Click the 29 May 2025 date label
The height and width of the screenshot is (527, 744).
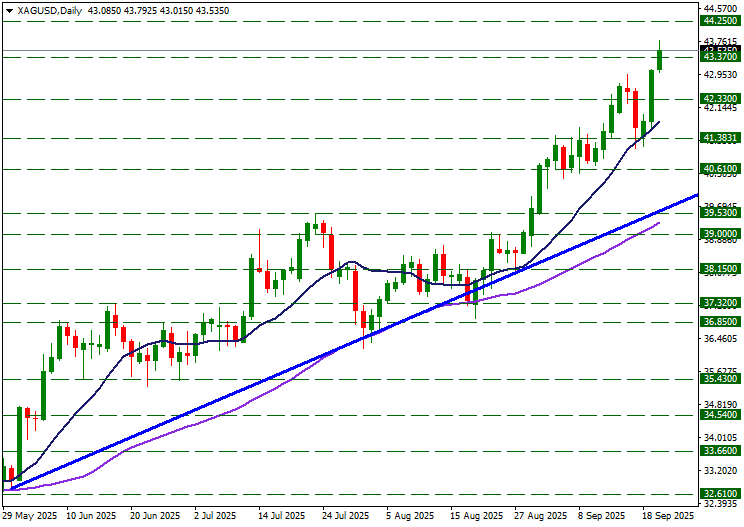(30, 516)
